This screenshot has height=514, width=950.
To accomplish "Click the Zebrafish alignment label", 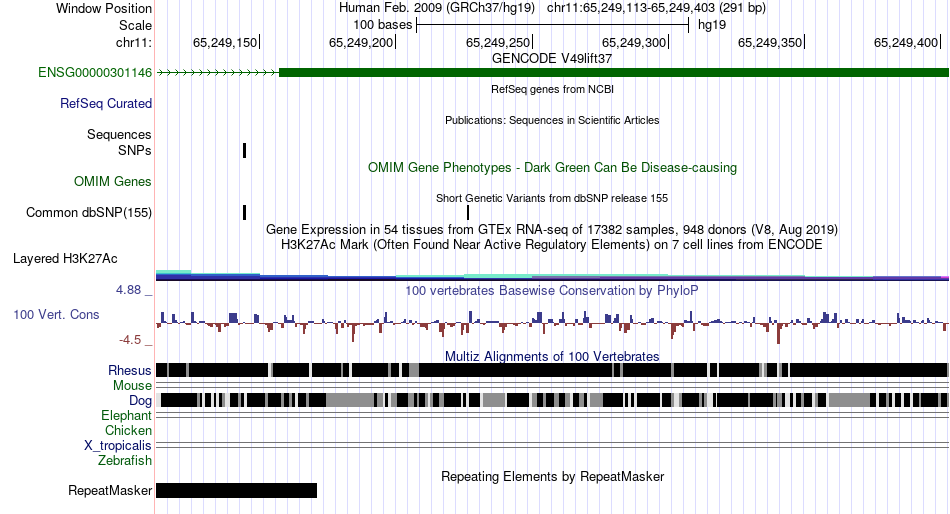I will point(125,461).
